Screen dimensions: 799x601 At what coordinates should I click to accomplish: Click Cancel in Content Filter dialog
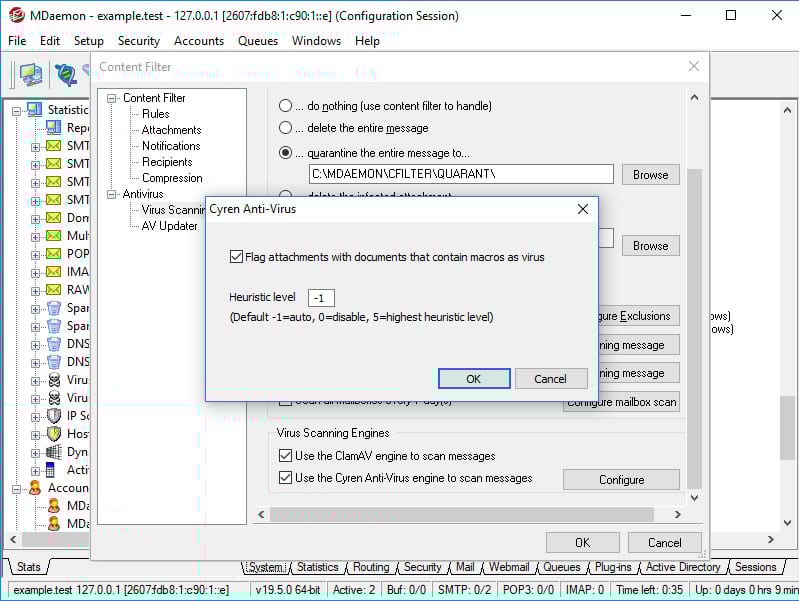(664, 542)
